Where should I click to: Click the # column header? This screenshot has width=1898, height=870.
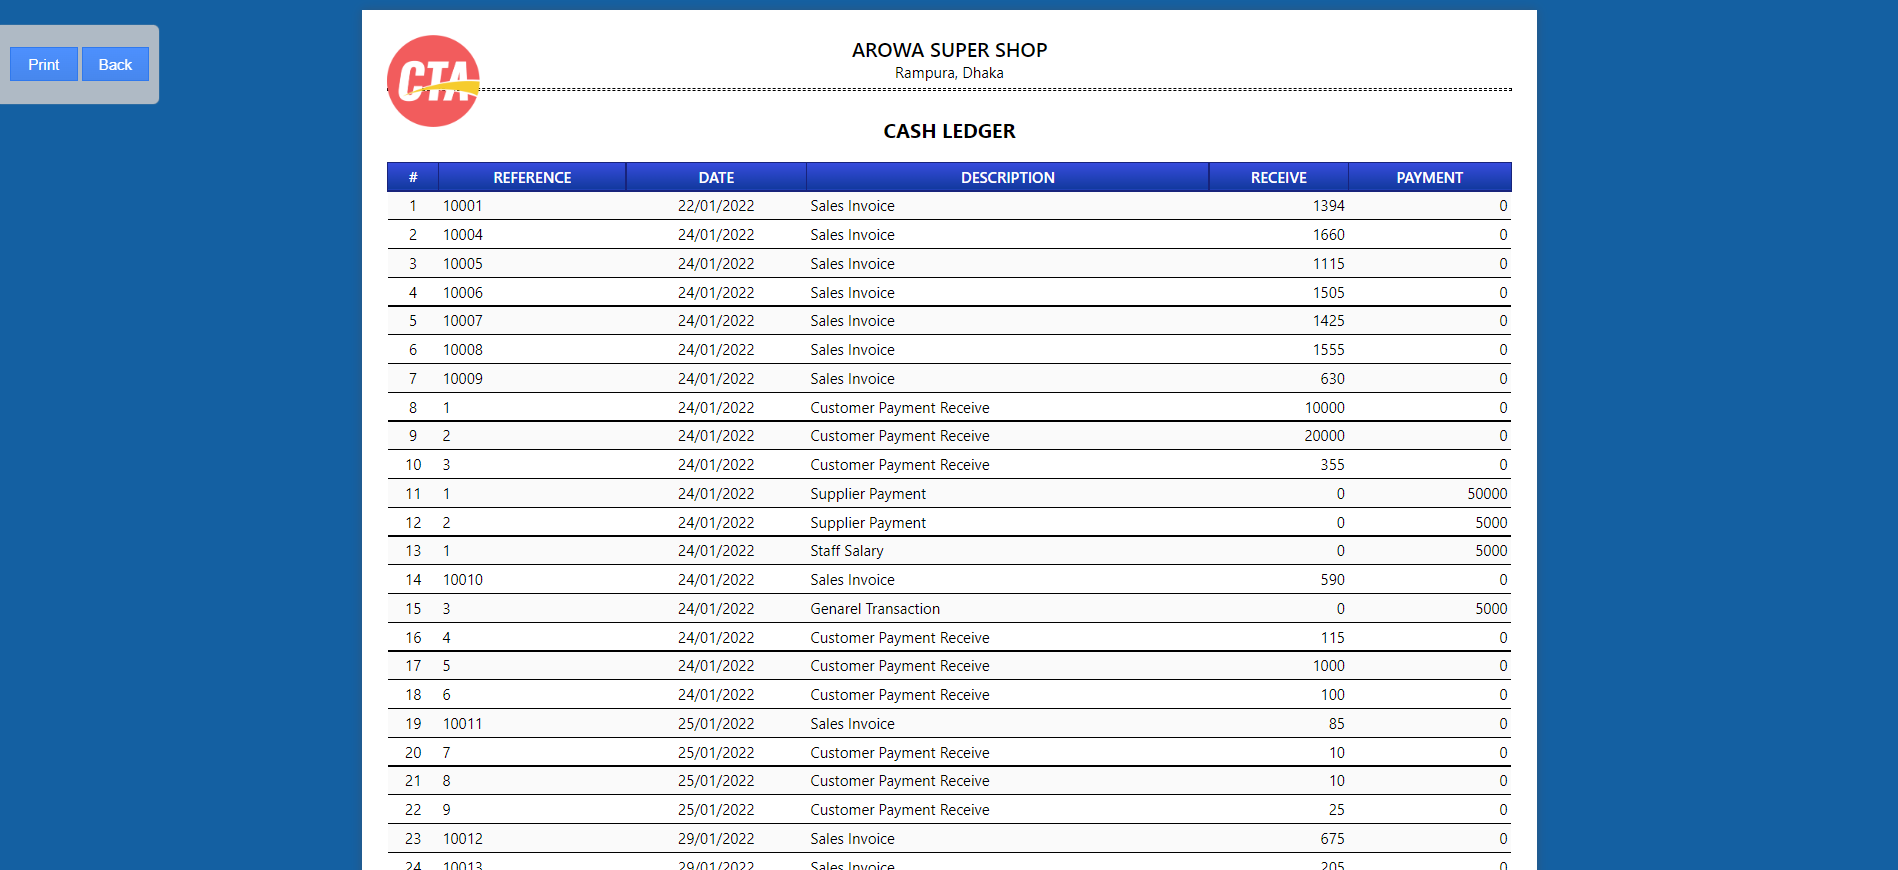tap(413, 177)
